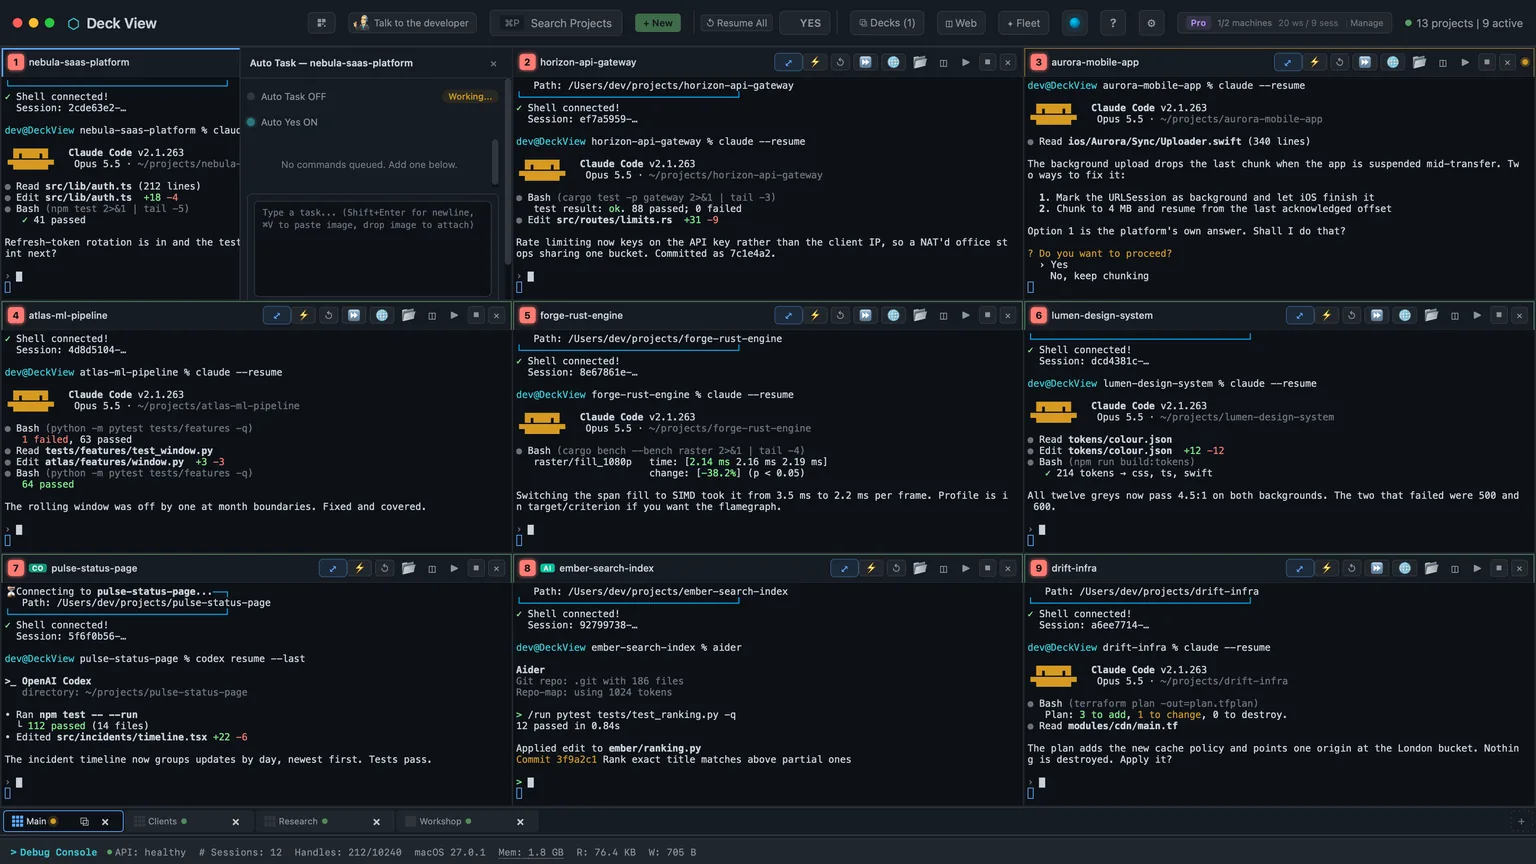Click the blue orb icon in top toolbar

click(x=1075, y=23)
